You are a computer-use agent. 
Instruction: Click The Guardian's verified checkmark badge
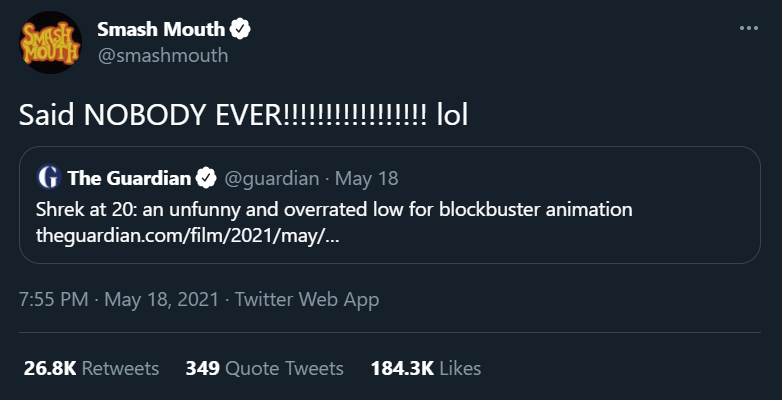pos(206,179)
